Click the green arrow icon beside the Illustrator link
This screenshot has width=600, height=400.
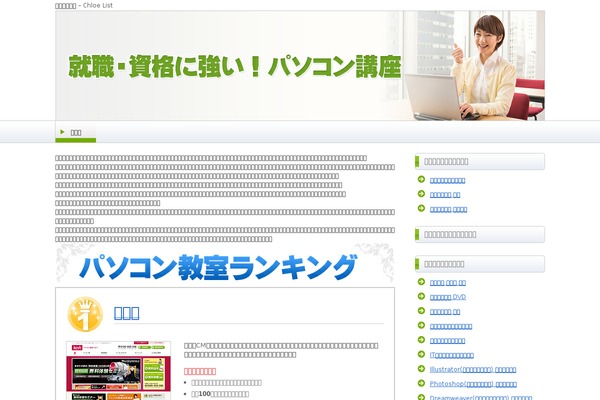421,369
